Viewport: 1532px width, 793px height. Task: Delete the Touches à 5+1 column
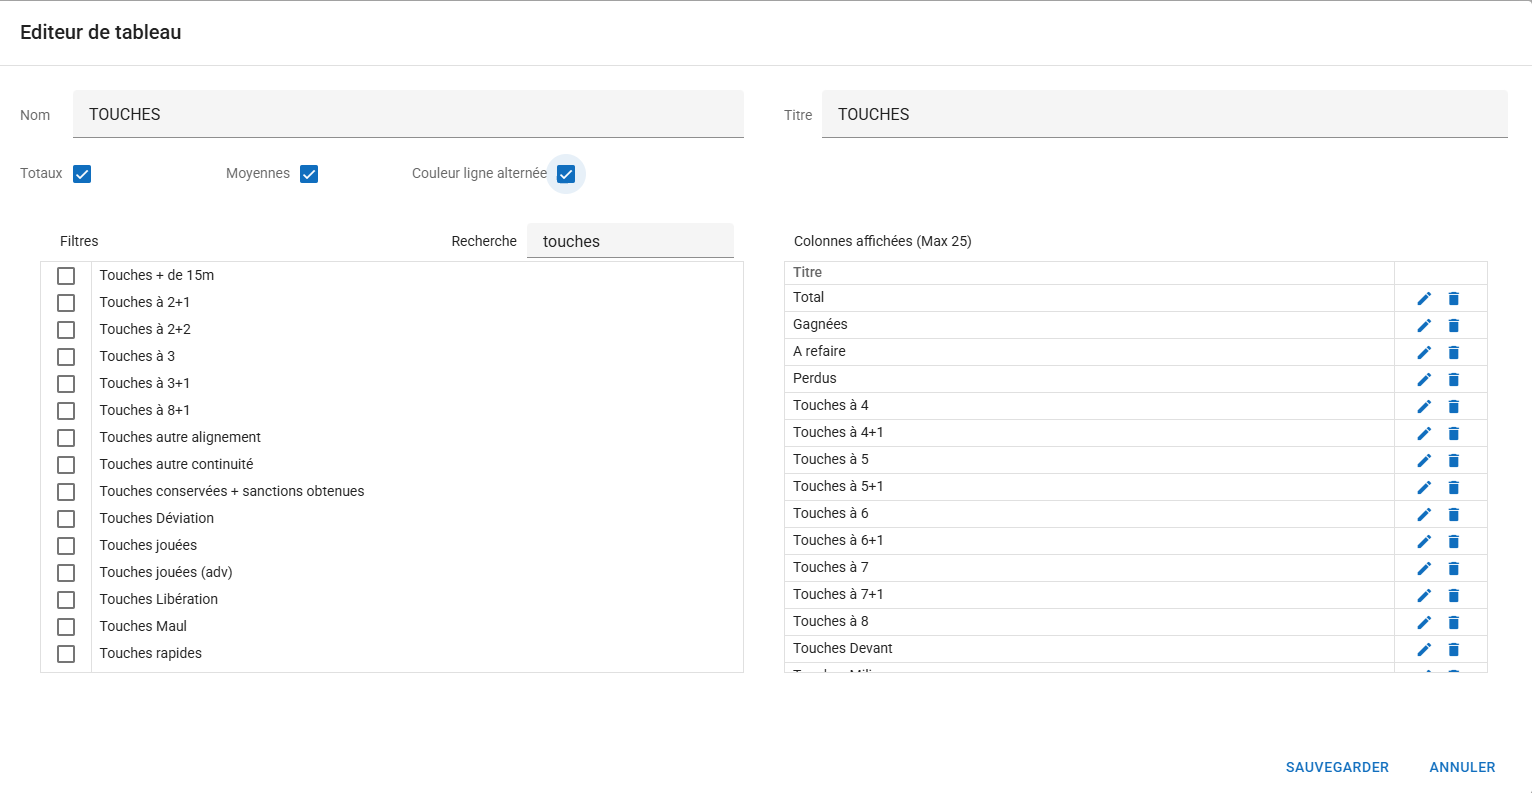point(1454,487)
